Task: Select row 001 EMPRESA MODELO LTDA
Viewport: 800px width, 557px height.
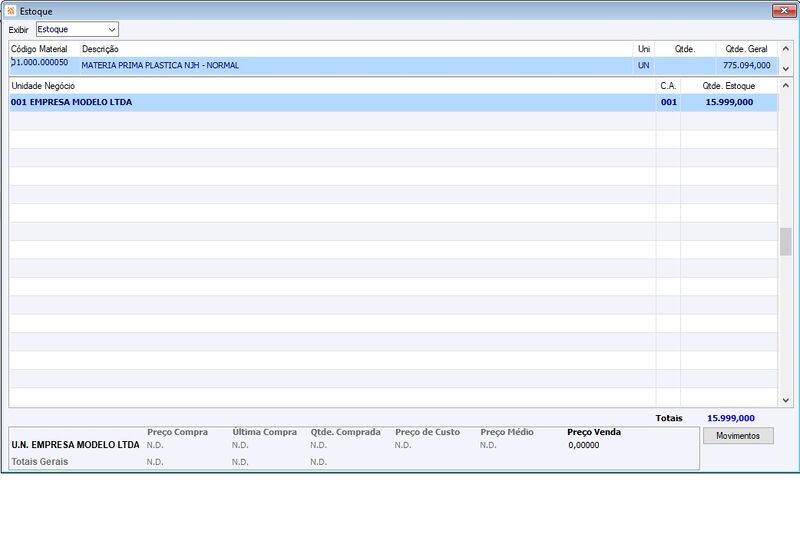Action: 393,102
